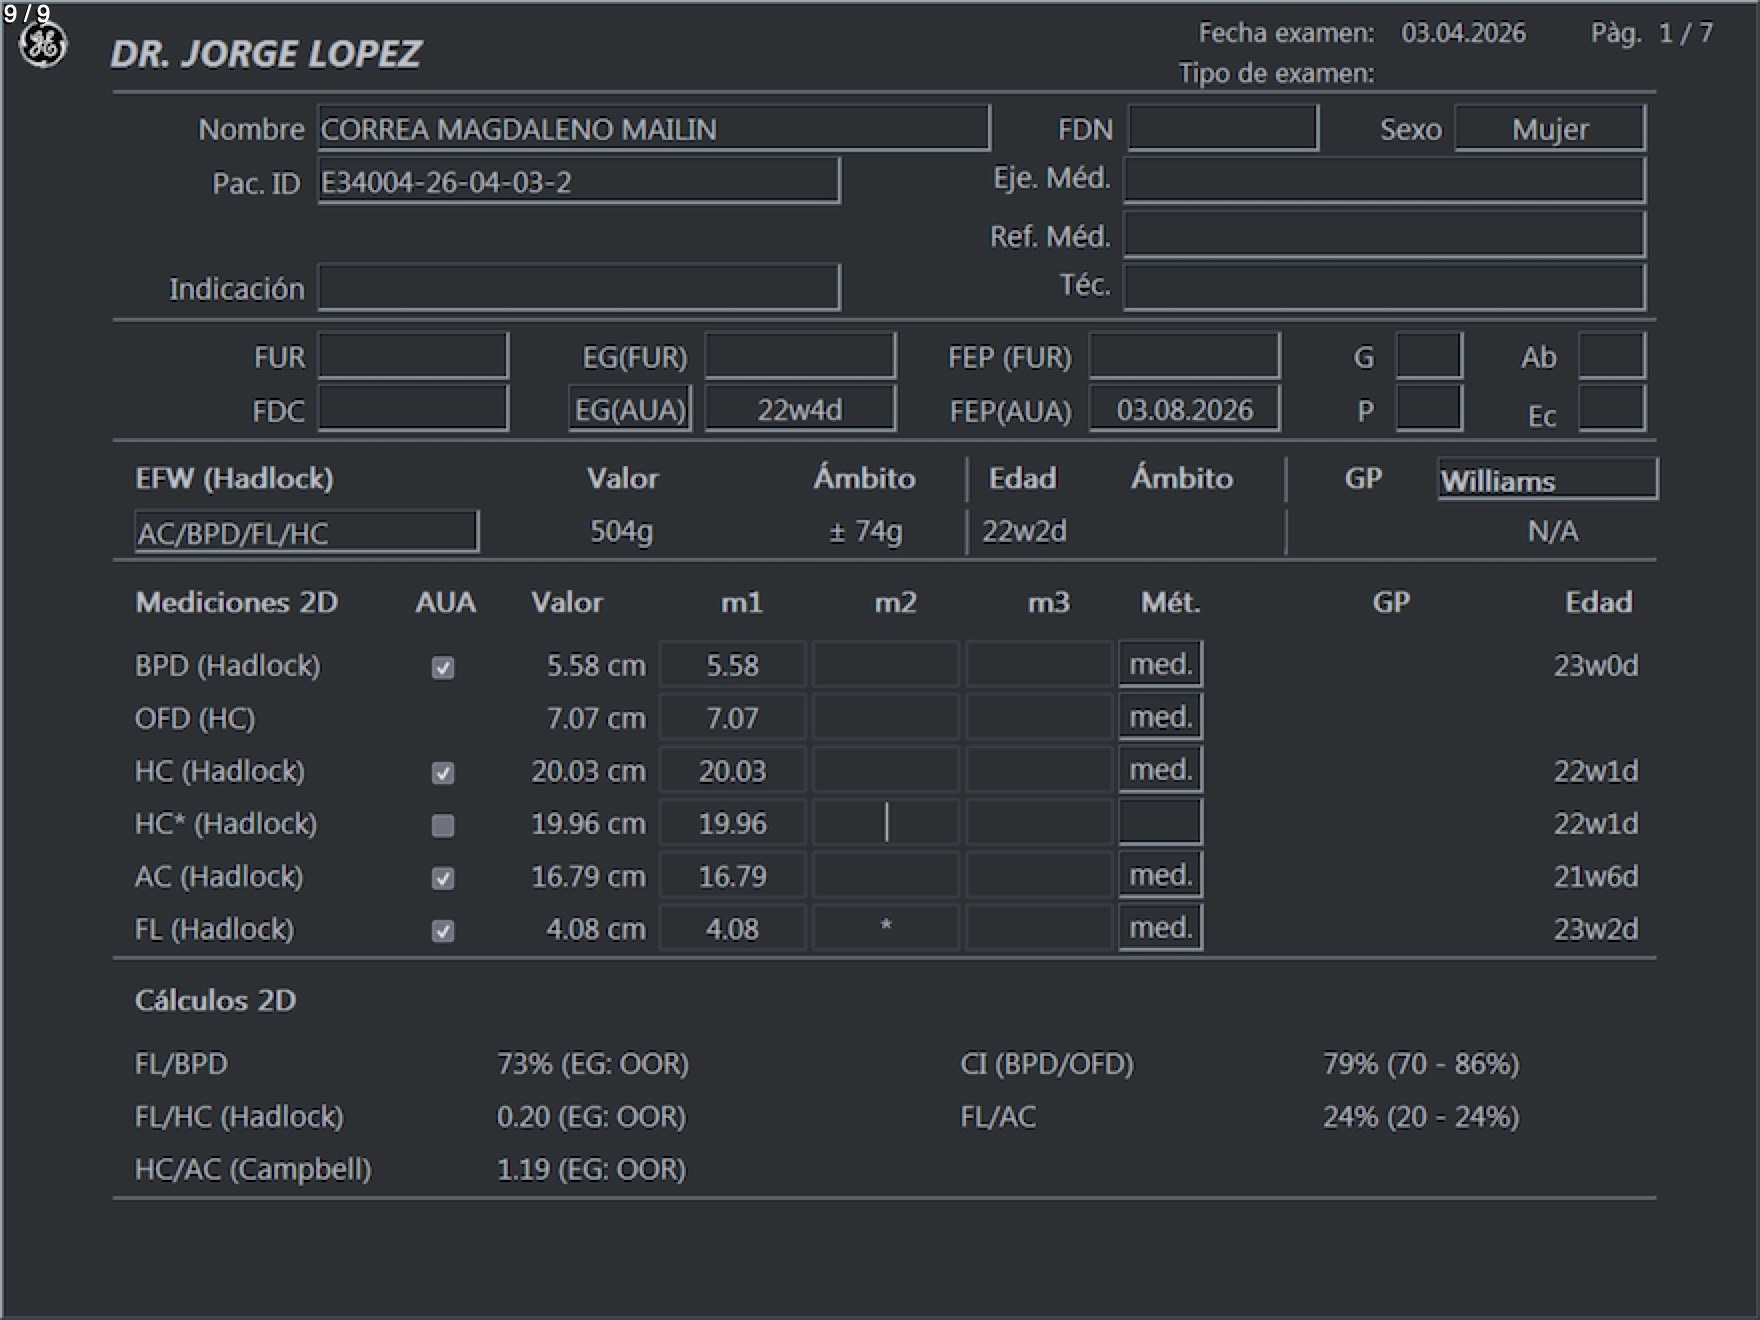
Task: Uncheck the AC (Hadlock) AUA checkbox
Action: click(x=443, y=878)
